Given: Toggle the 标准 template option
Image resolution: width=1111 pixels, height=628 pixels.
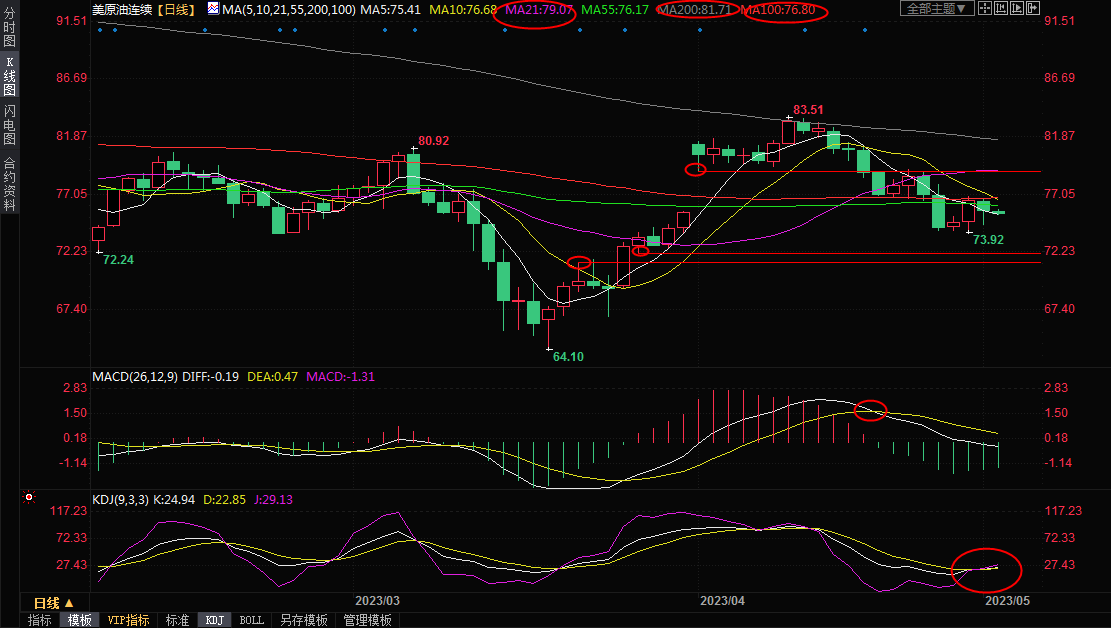Looking at the screenshot, I should tap(177, 620).
